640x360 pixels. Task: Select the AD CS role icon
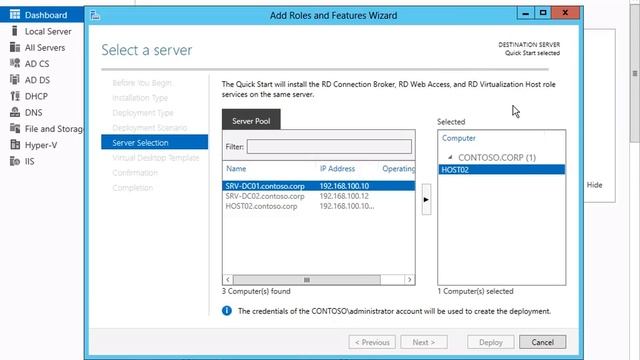pyautogui.click(x=15, y=63)
